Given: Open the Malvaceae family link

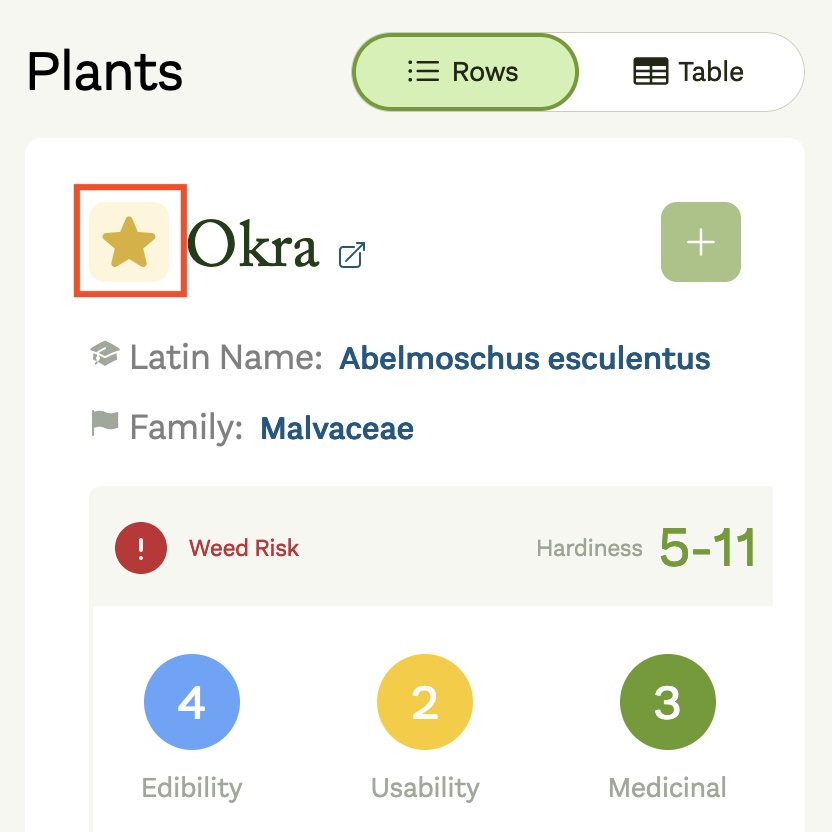Looking at the screenshot, I should (337, 428).
